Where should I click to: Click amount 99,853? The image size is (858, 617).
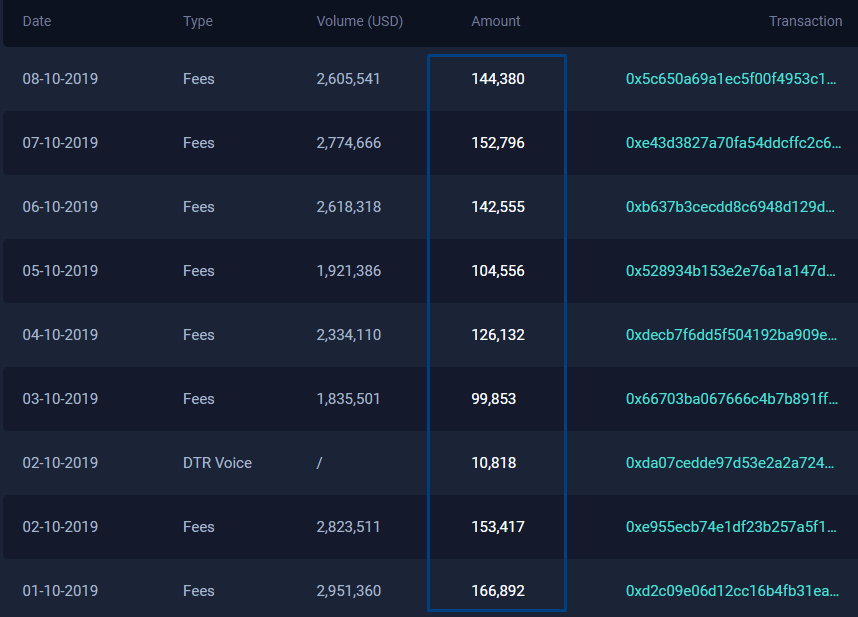(x=494, y=399)
